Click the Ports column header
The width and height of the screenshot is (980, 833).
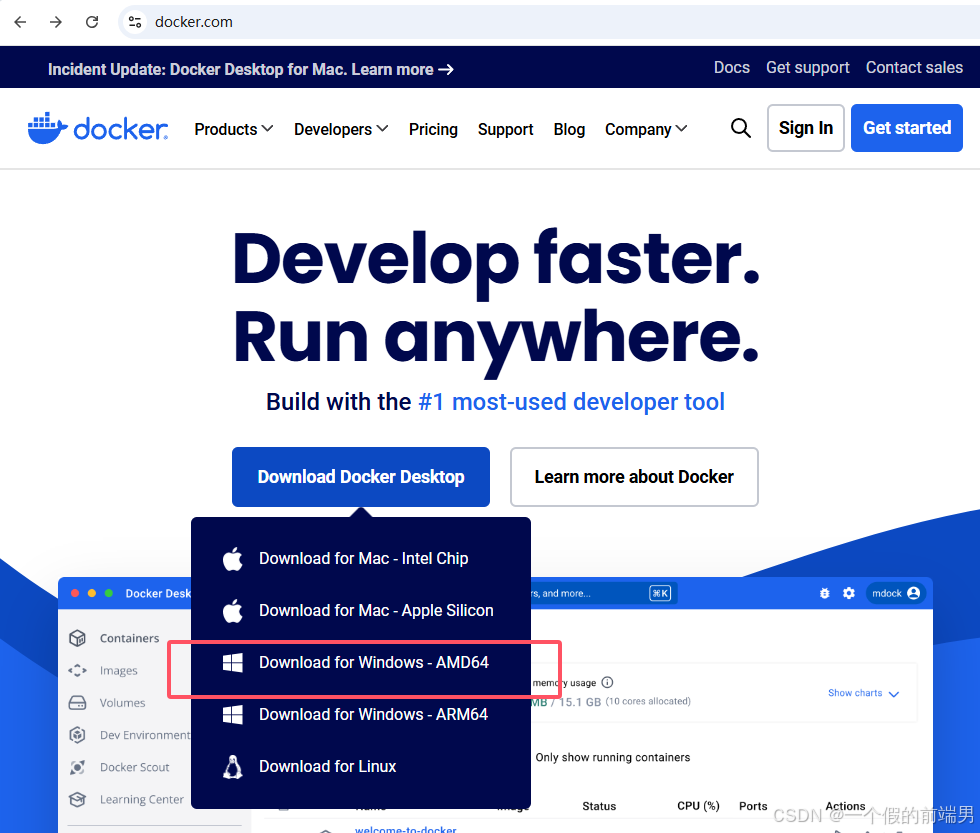pyautogui.click(x=753, y=806)
